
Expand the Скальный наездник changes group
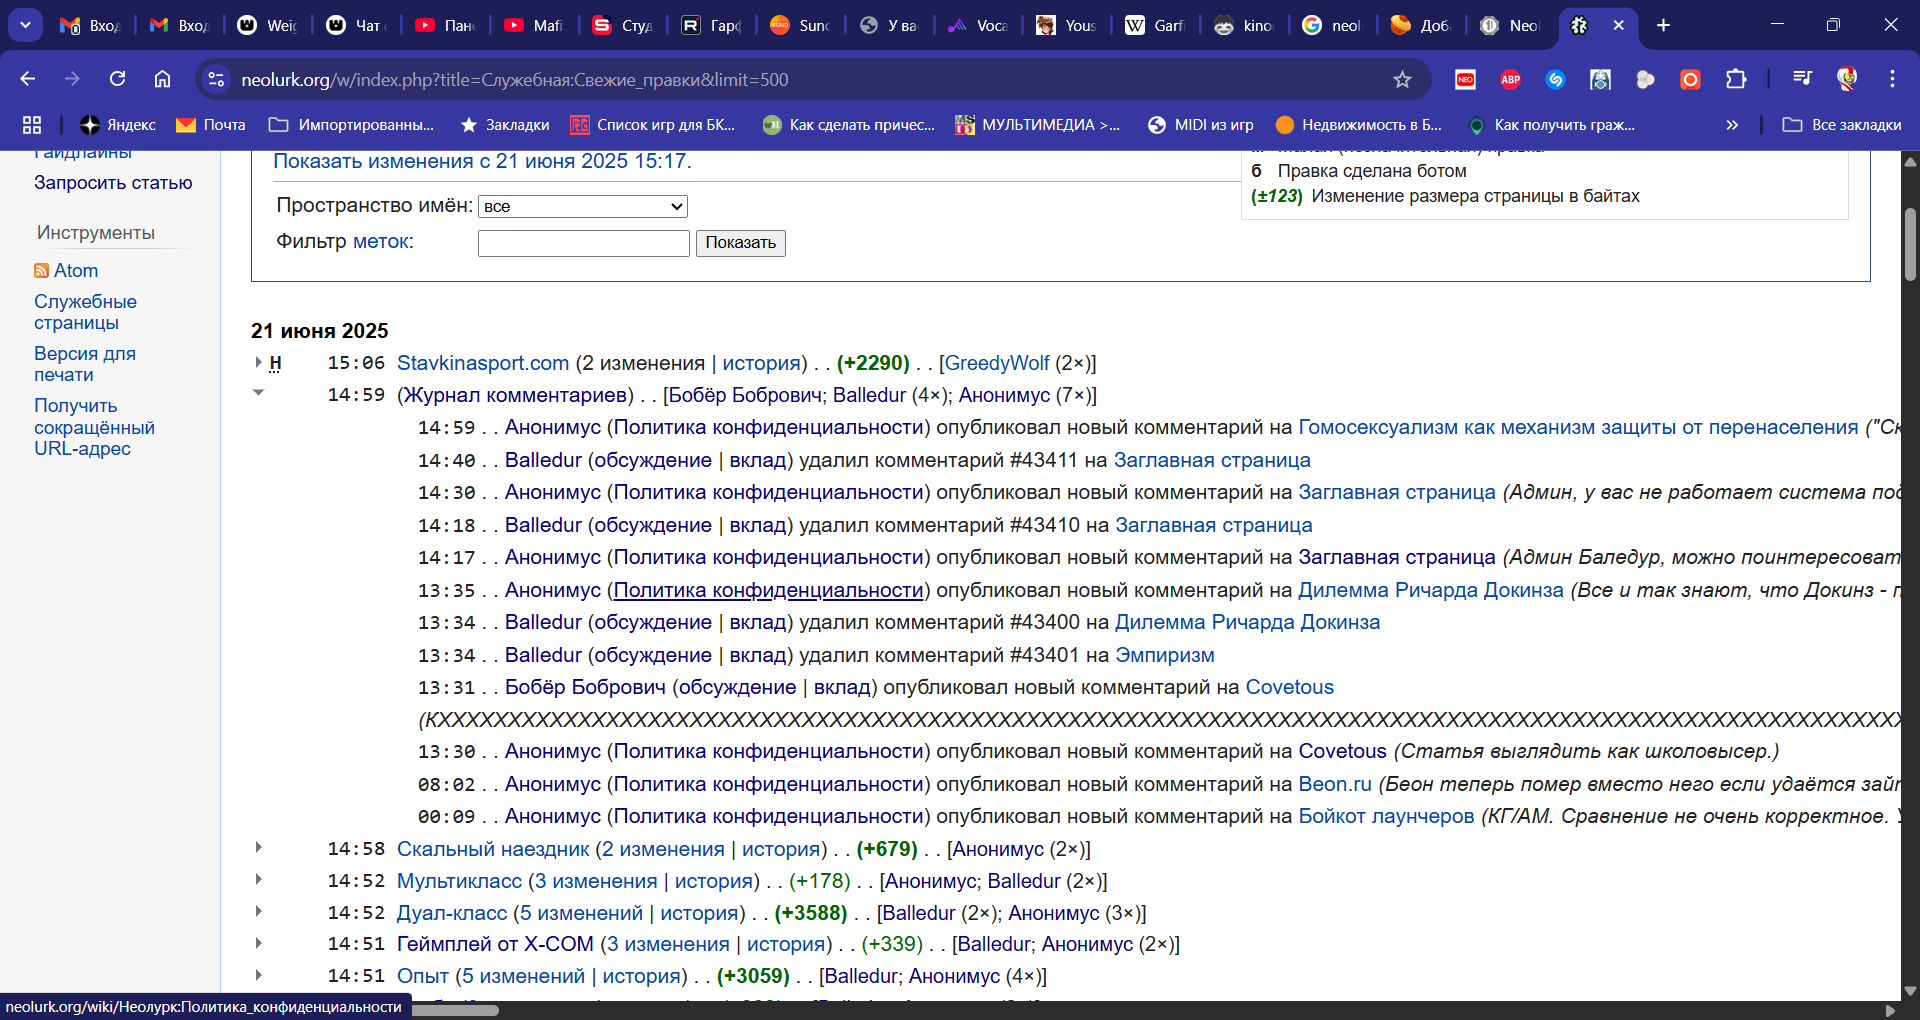[258, 847]
